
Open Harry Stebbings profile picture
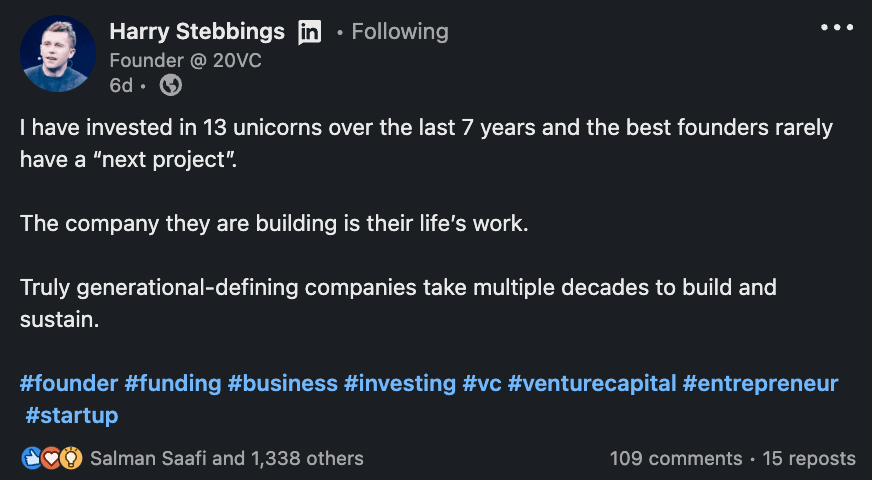point(58,54)
